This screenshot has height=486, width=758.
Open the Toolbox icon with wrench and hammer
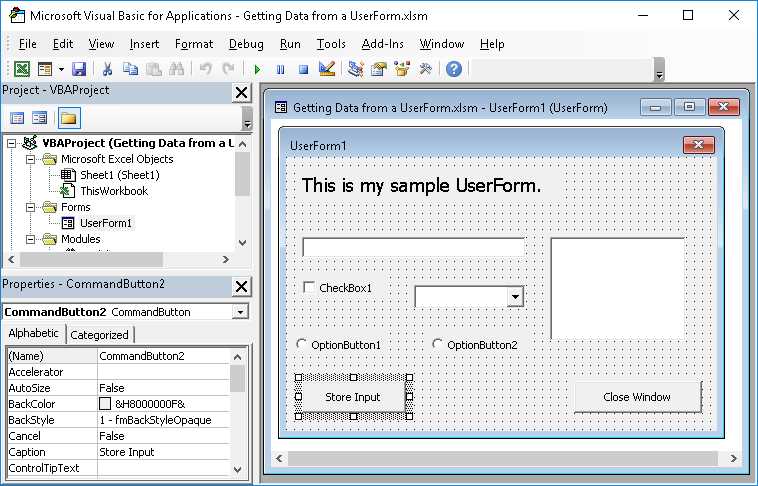(x=425, y=69)
